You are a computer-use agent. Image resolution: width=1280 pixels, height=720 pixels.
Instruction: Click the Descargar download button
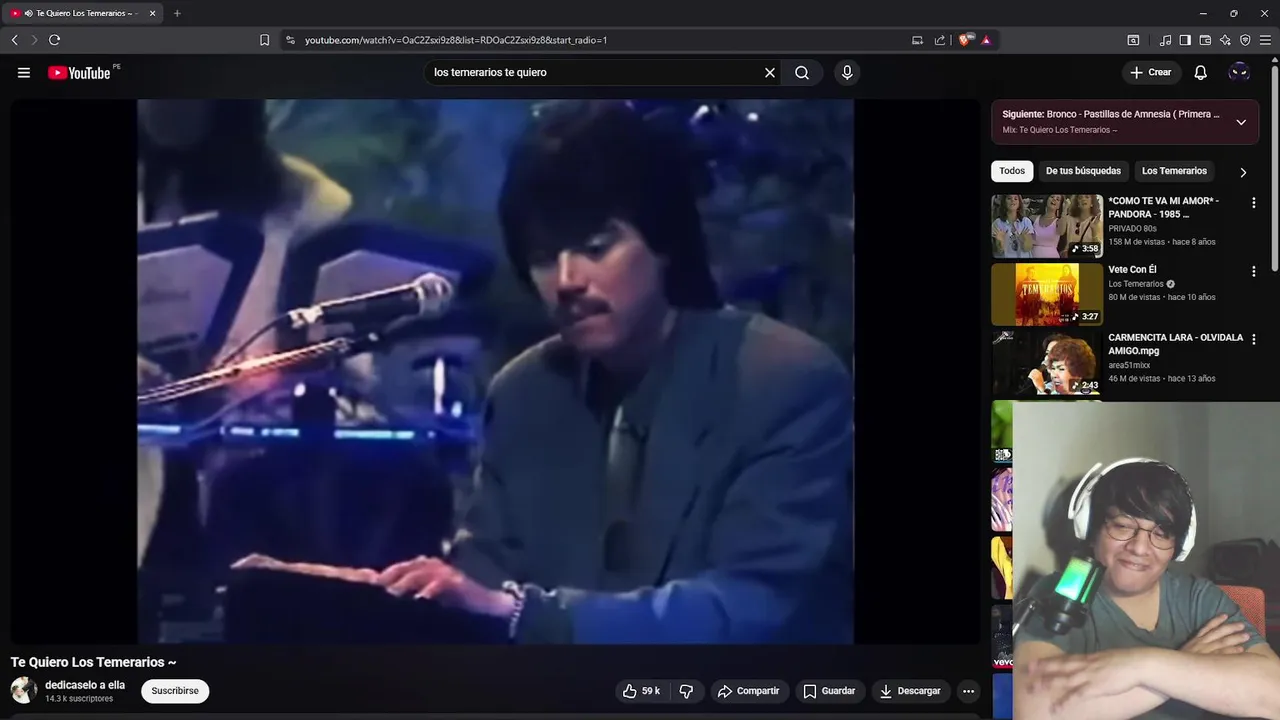pos(910,691)
